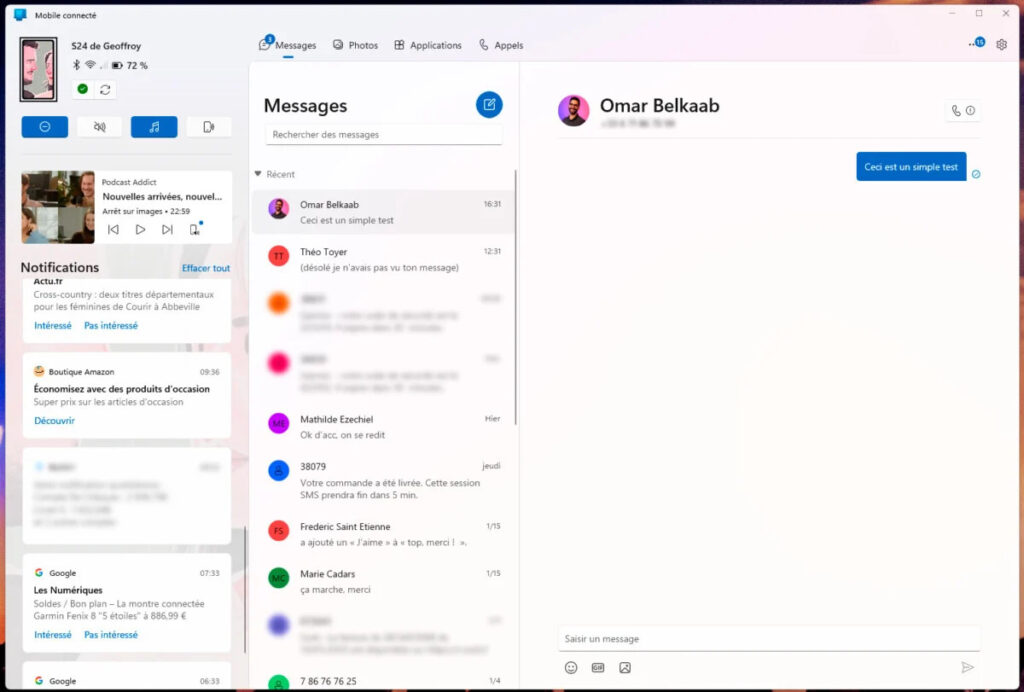View Omar Belkaab's contact info
Image resolution: width=1024 pixels, height=692 pixels.
click(971, 110)
